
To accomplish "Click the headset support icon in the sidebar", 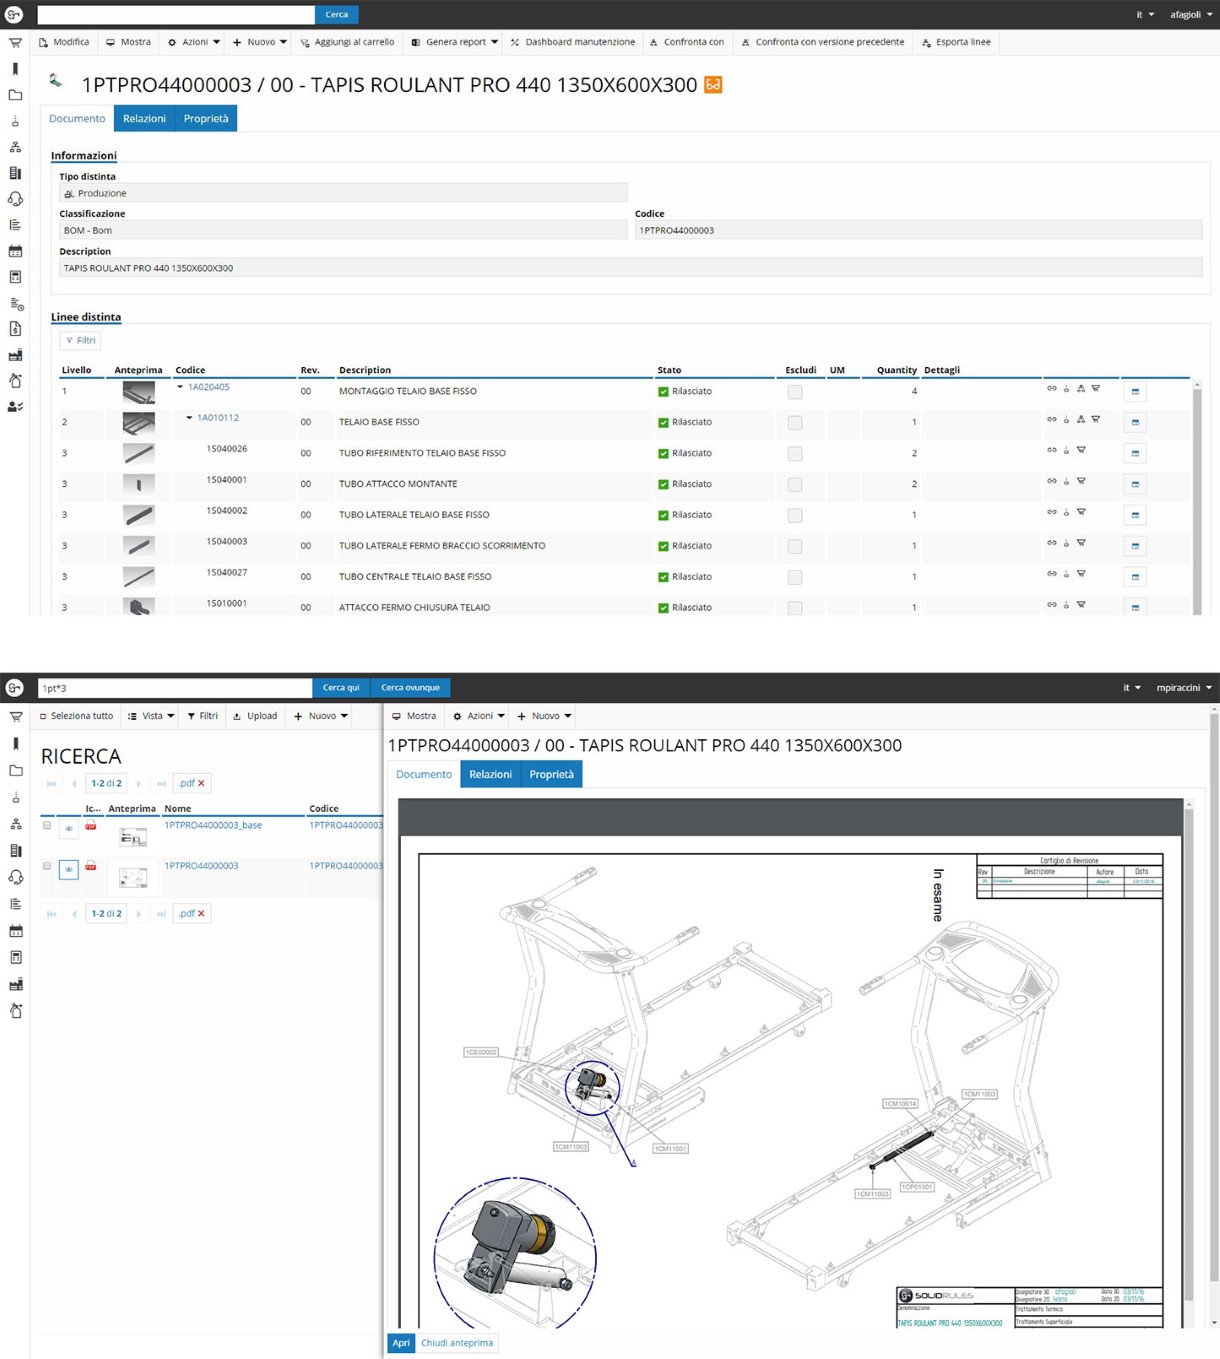I will pos(15,199).
